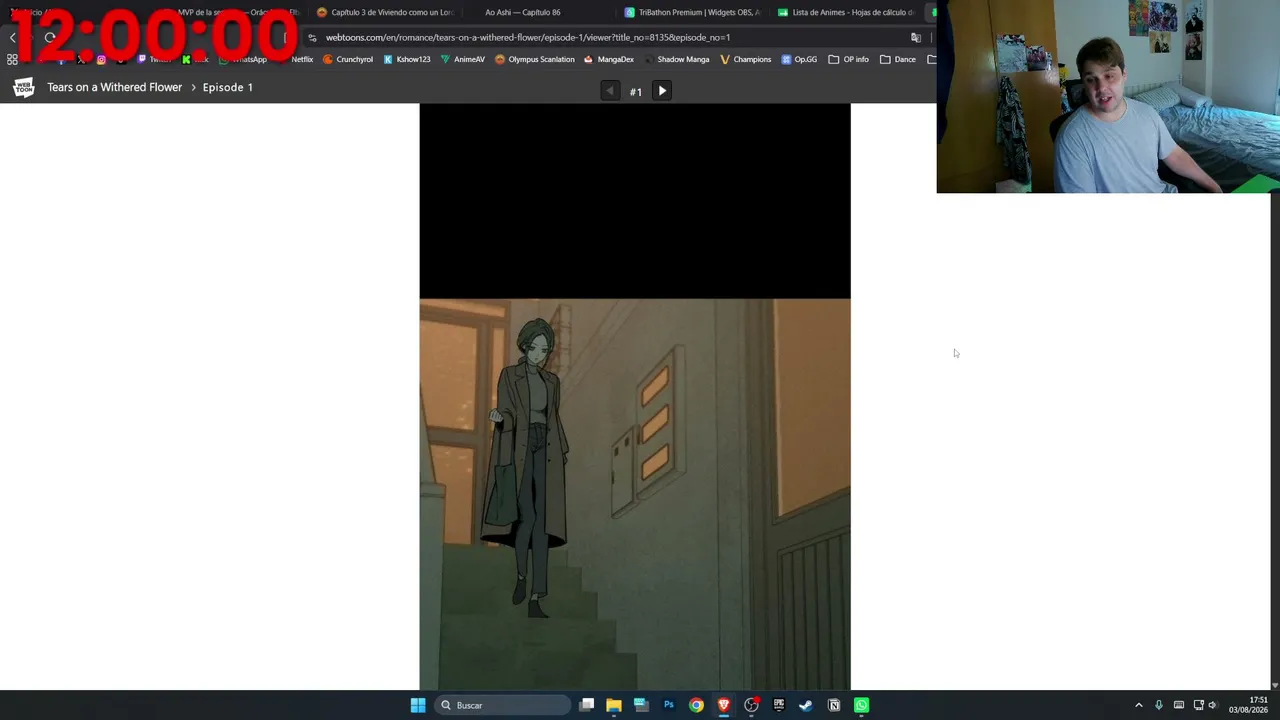Open Epic Games Launcher from the taskbar
This screenshot has width=1280, height=720.
[x=779, y=706]
